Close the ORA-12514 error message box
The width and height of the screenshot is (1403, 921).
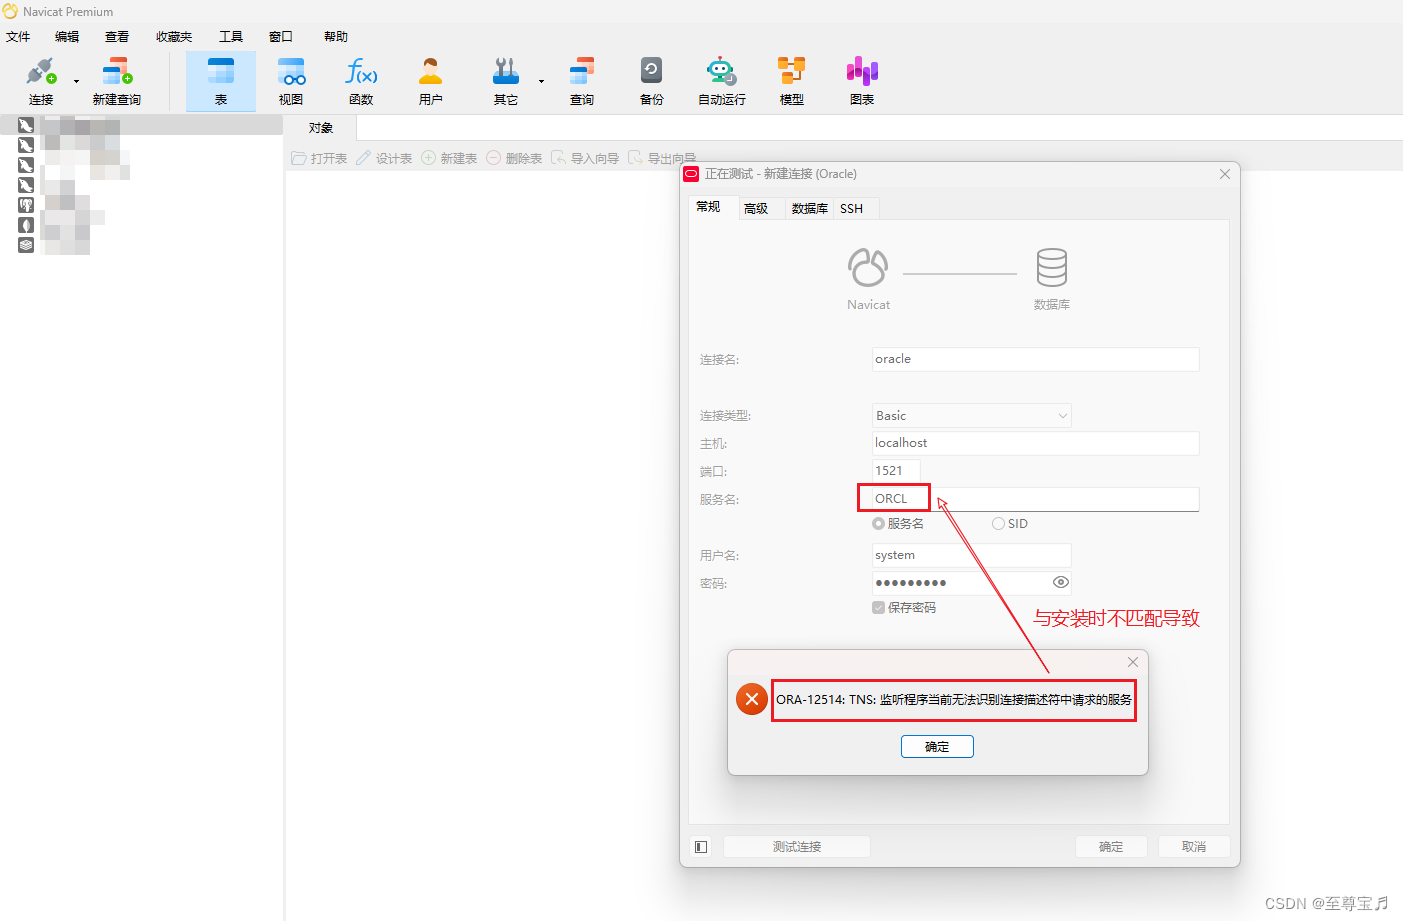click(1133, 662)
